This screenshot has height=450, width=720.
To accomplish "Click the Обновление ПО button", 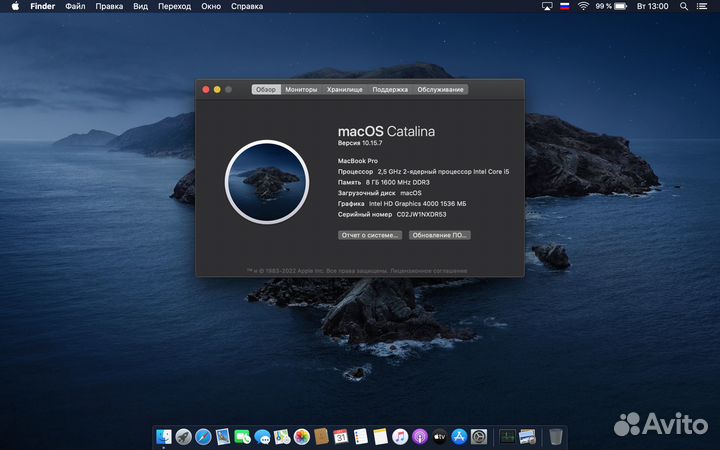I will 440,235.
